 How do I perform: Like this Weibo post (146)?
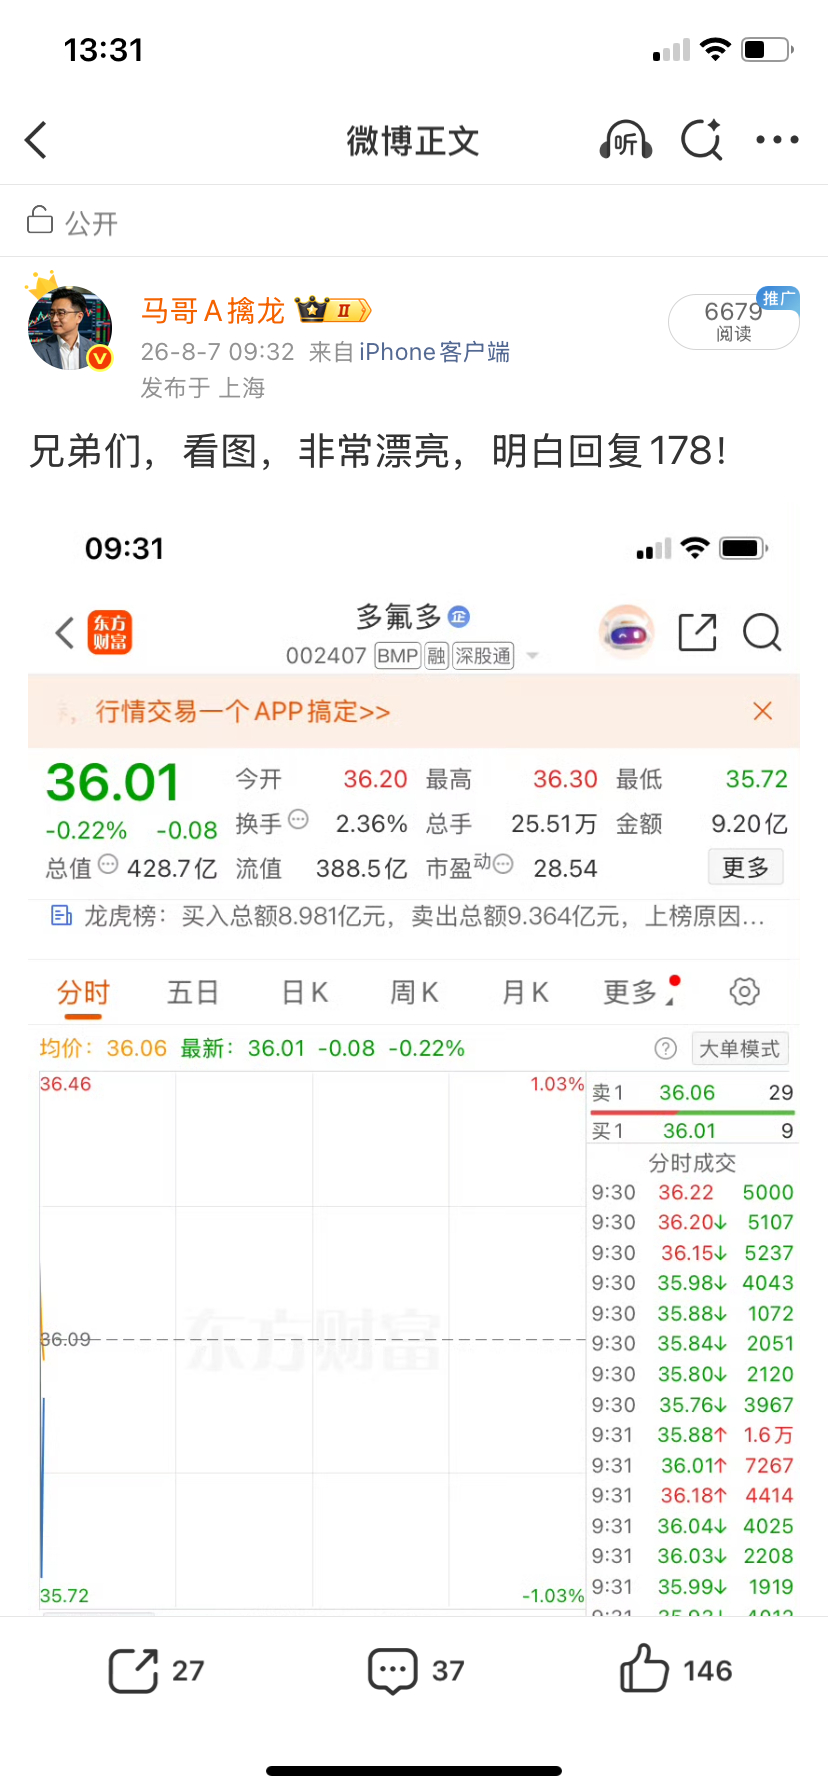tap(676, 1670)
